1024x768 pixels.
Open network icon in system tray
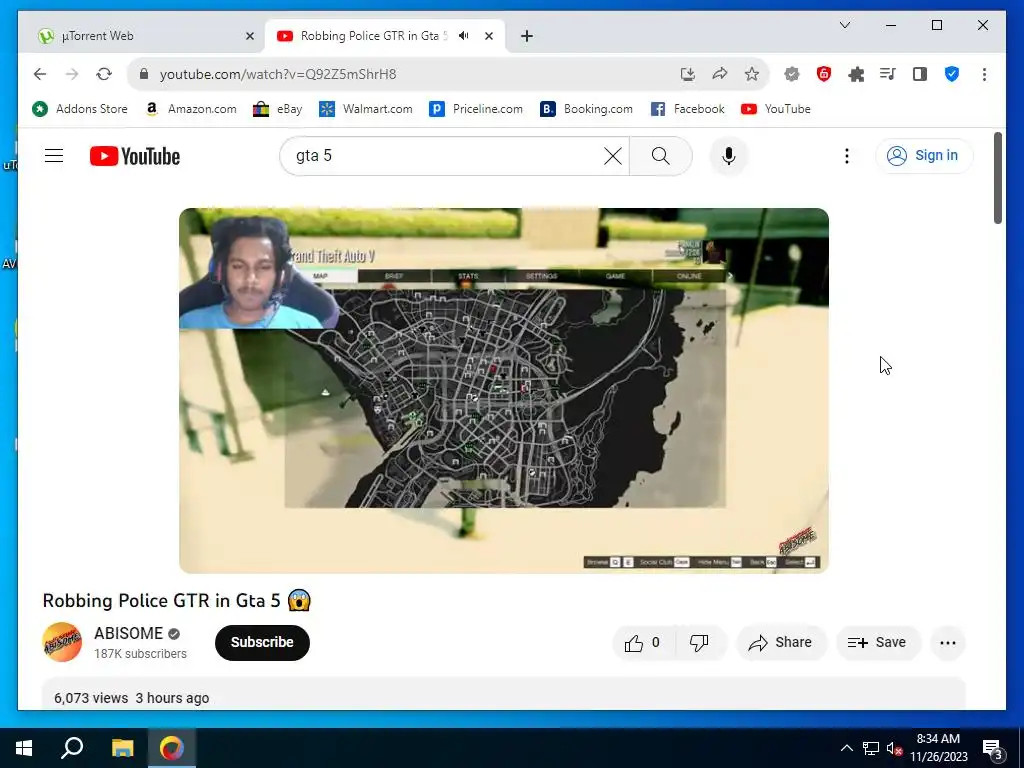tap(871, 748)
